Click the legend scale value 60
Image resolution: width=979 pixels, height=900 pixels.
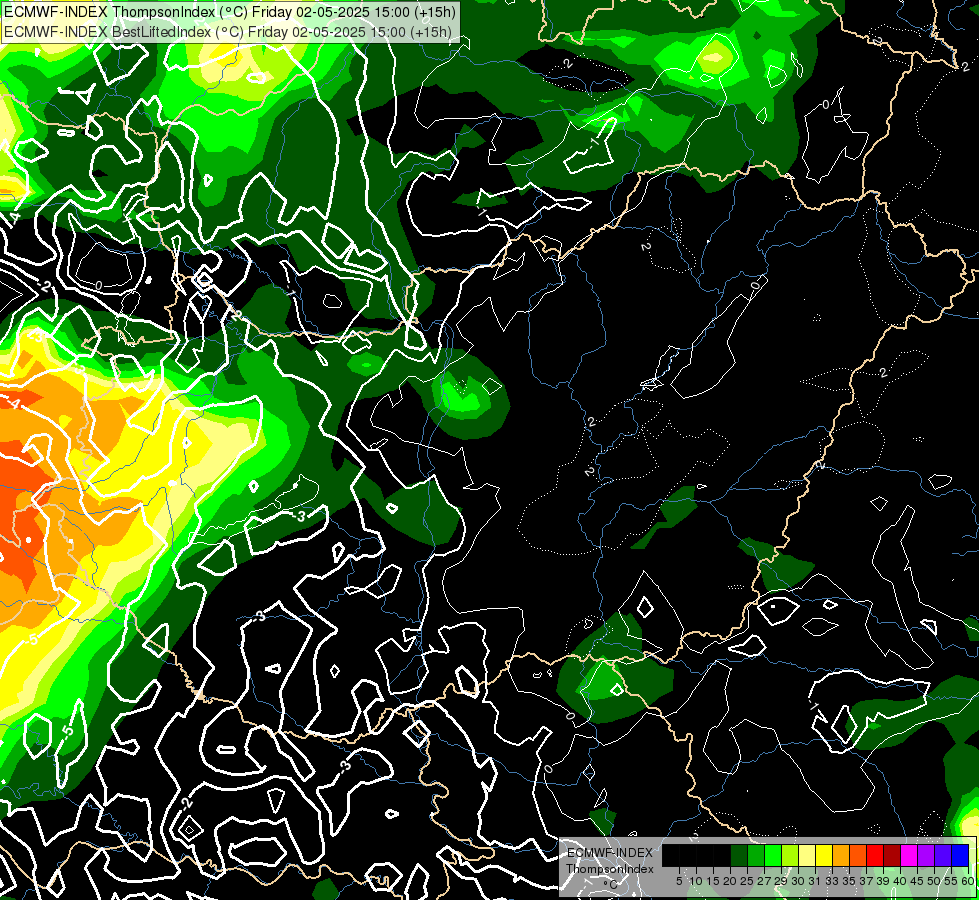tap(968, 881)
